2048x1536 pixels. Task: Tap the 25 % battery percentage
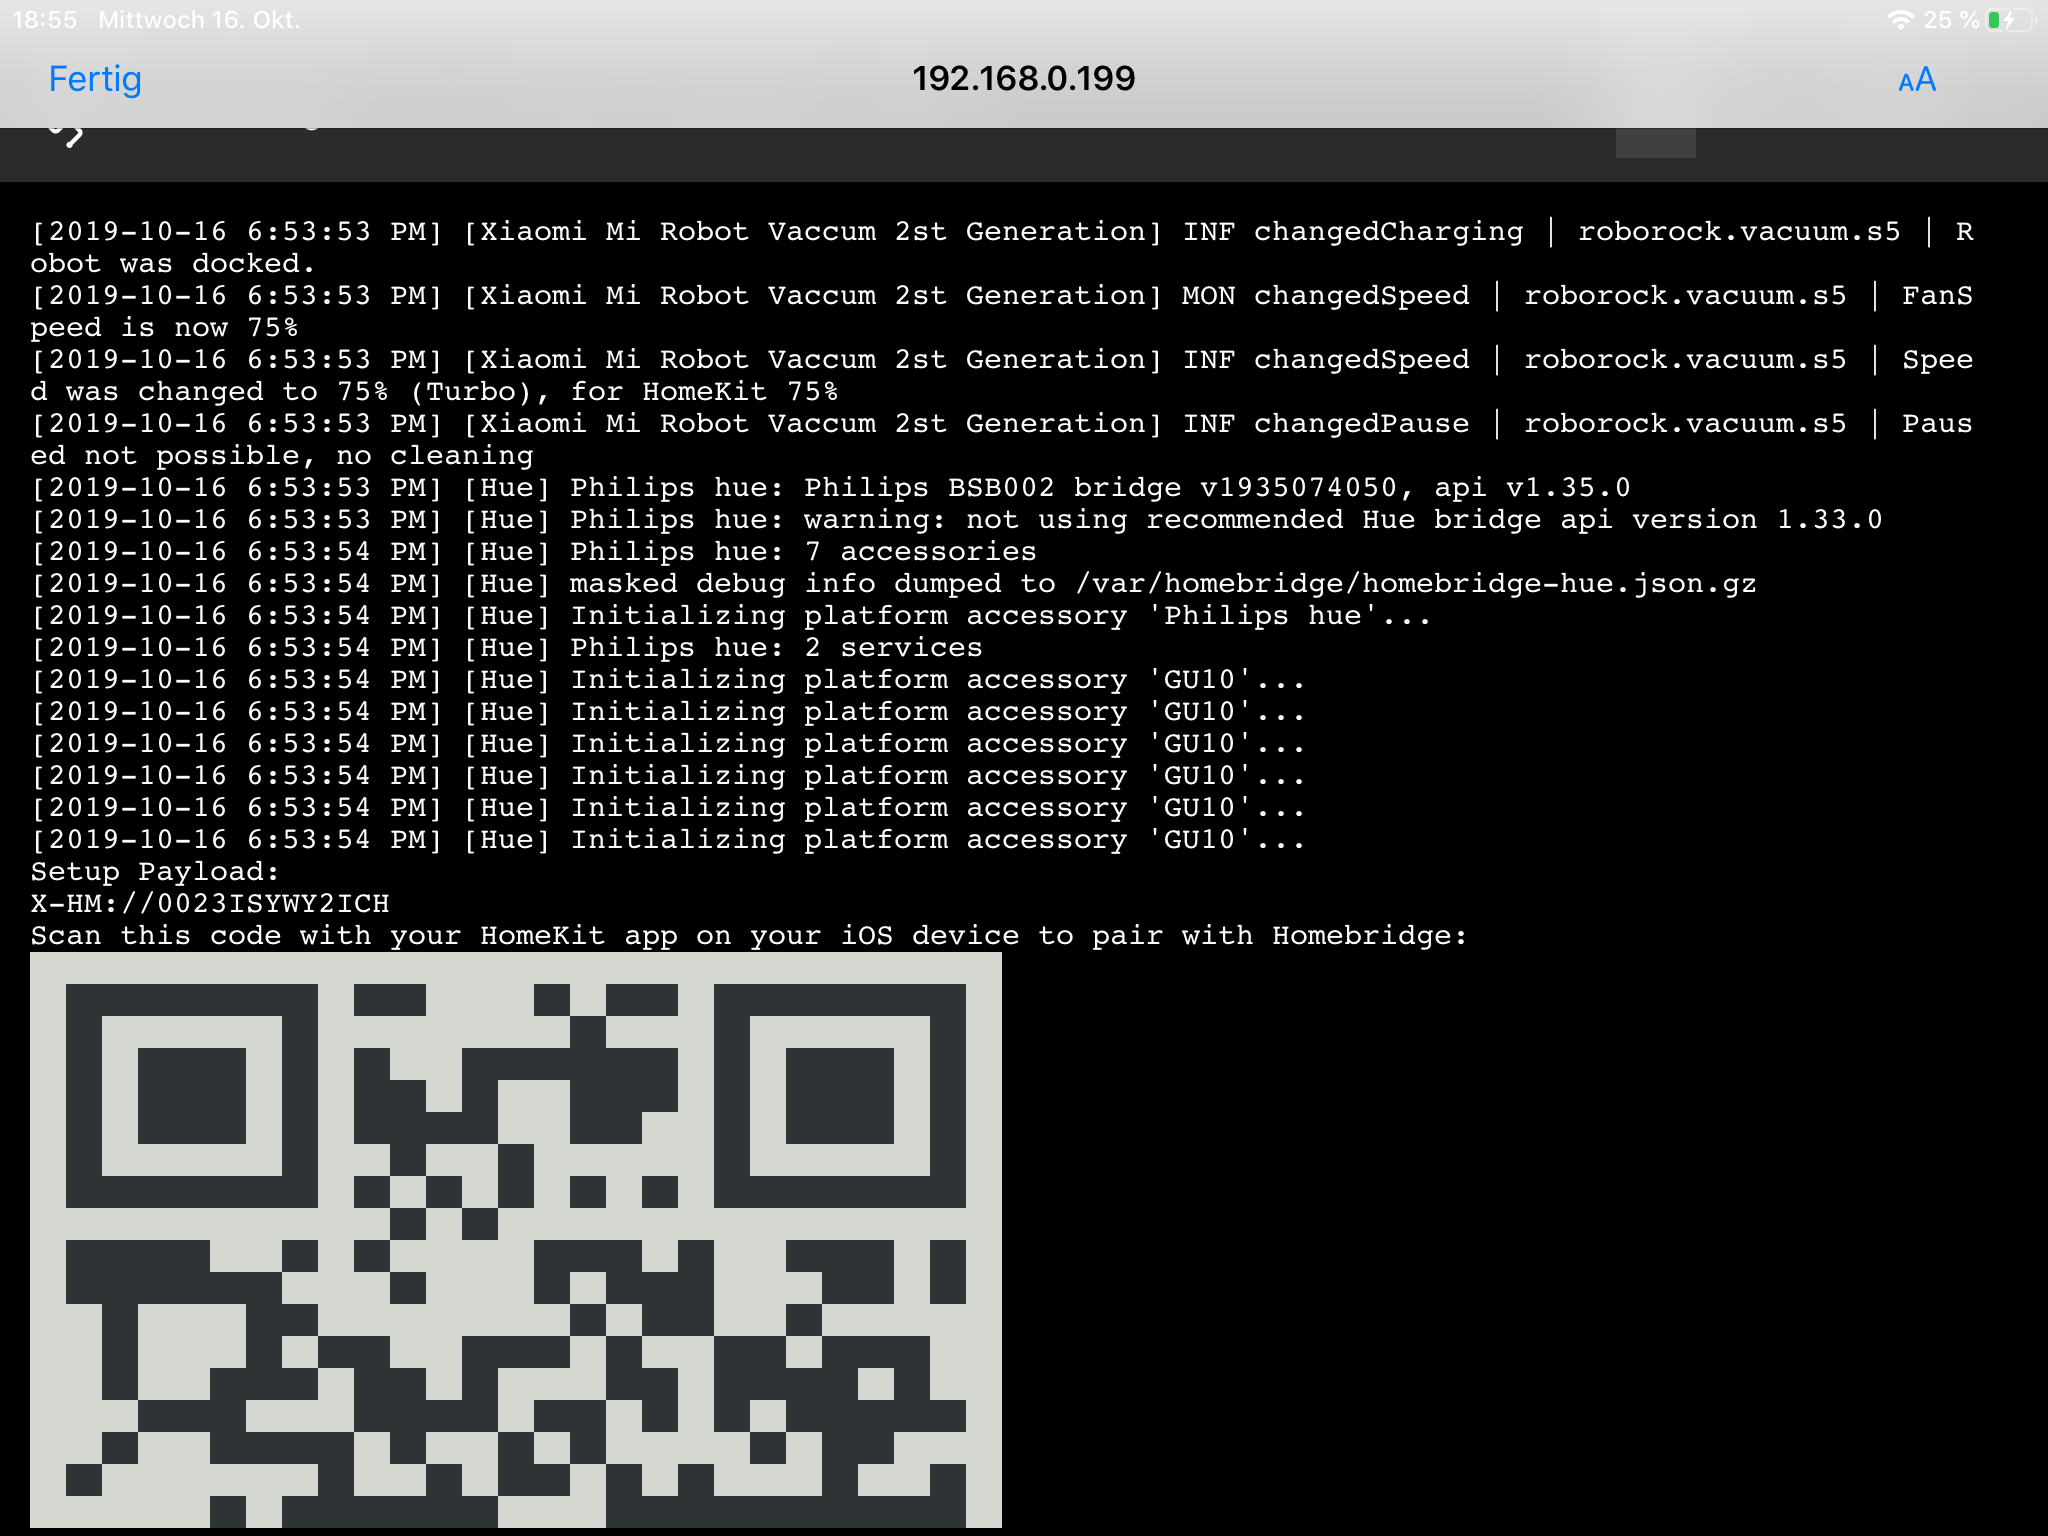(x=1951, y=20)
